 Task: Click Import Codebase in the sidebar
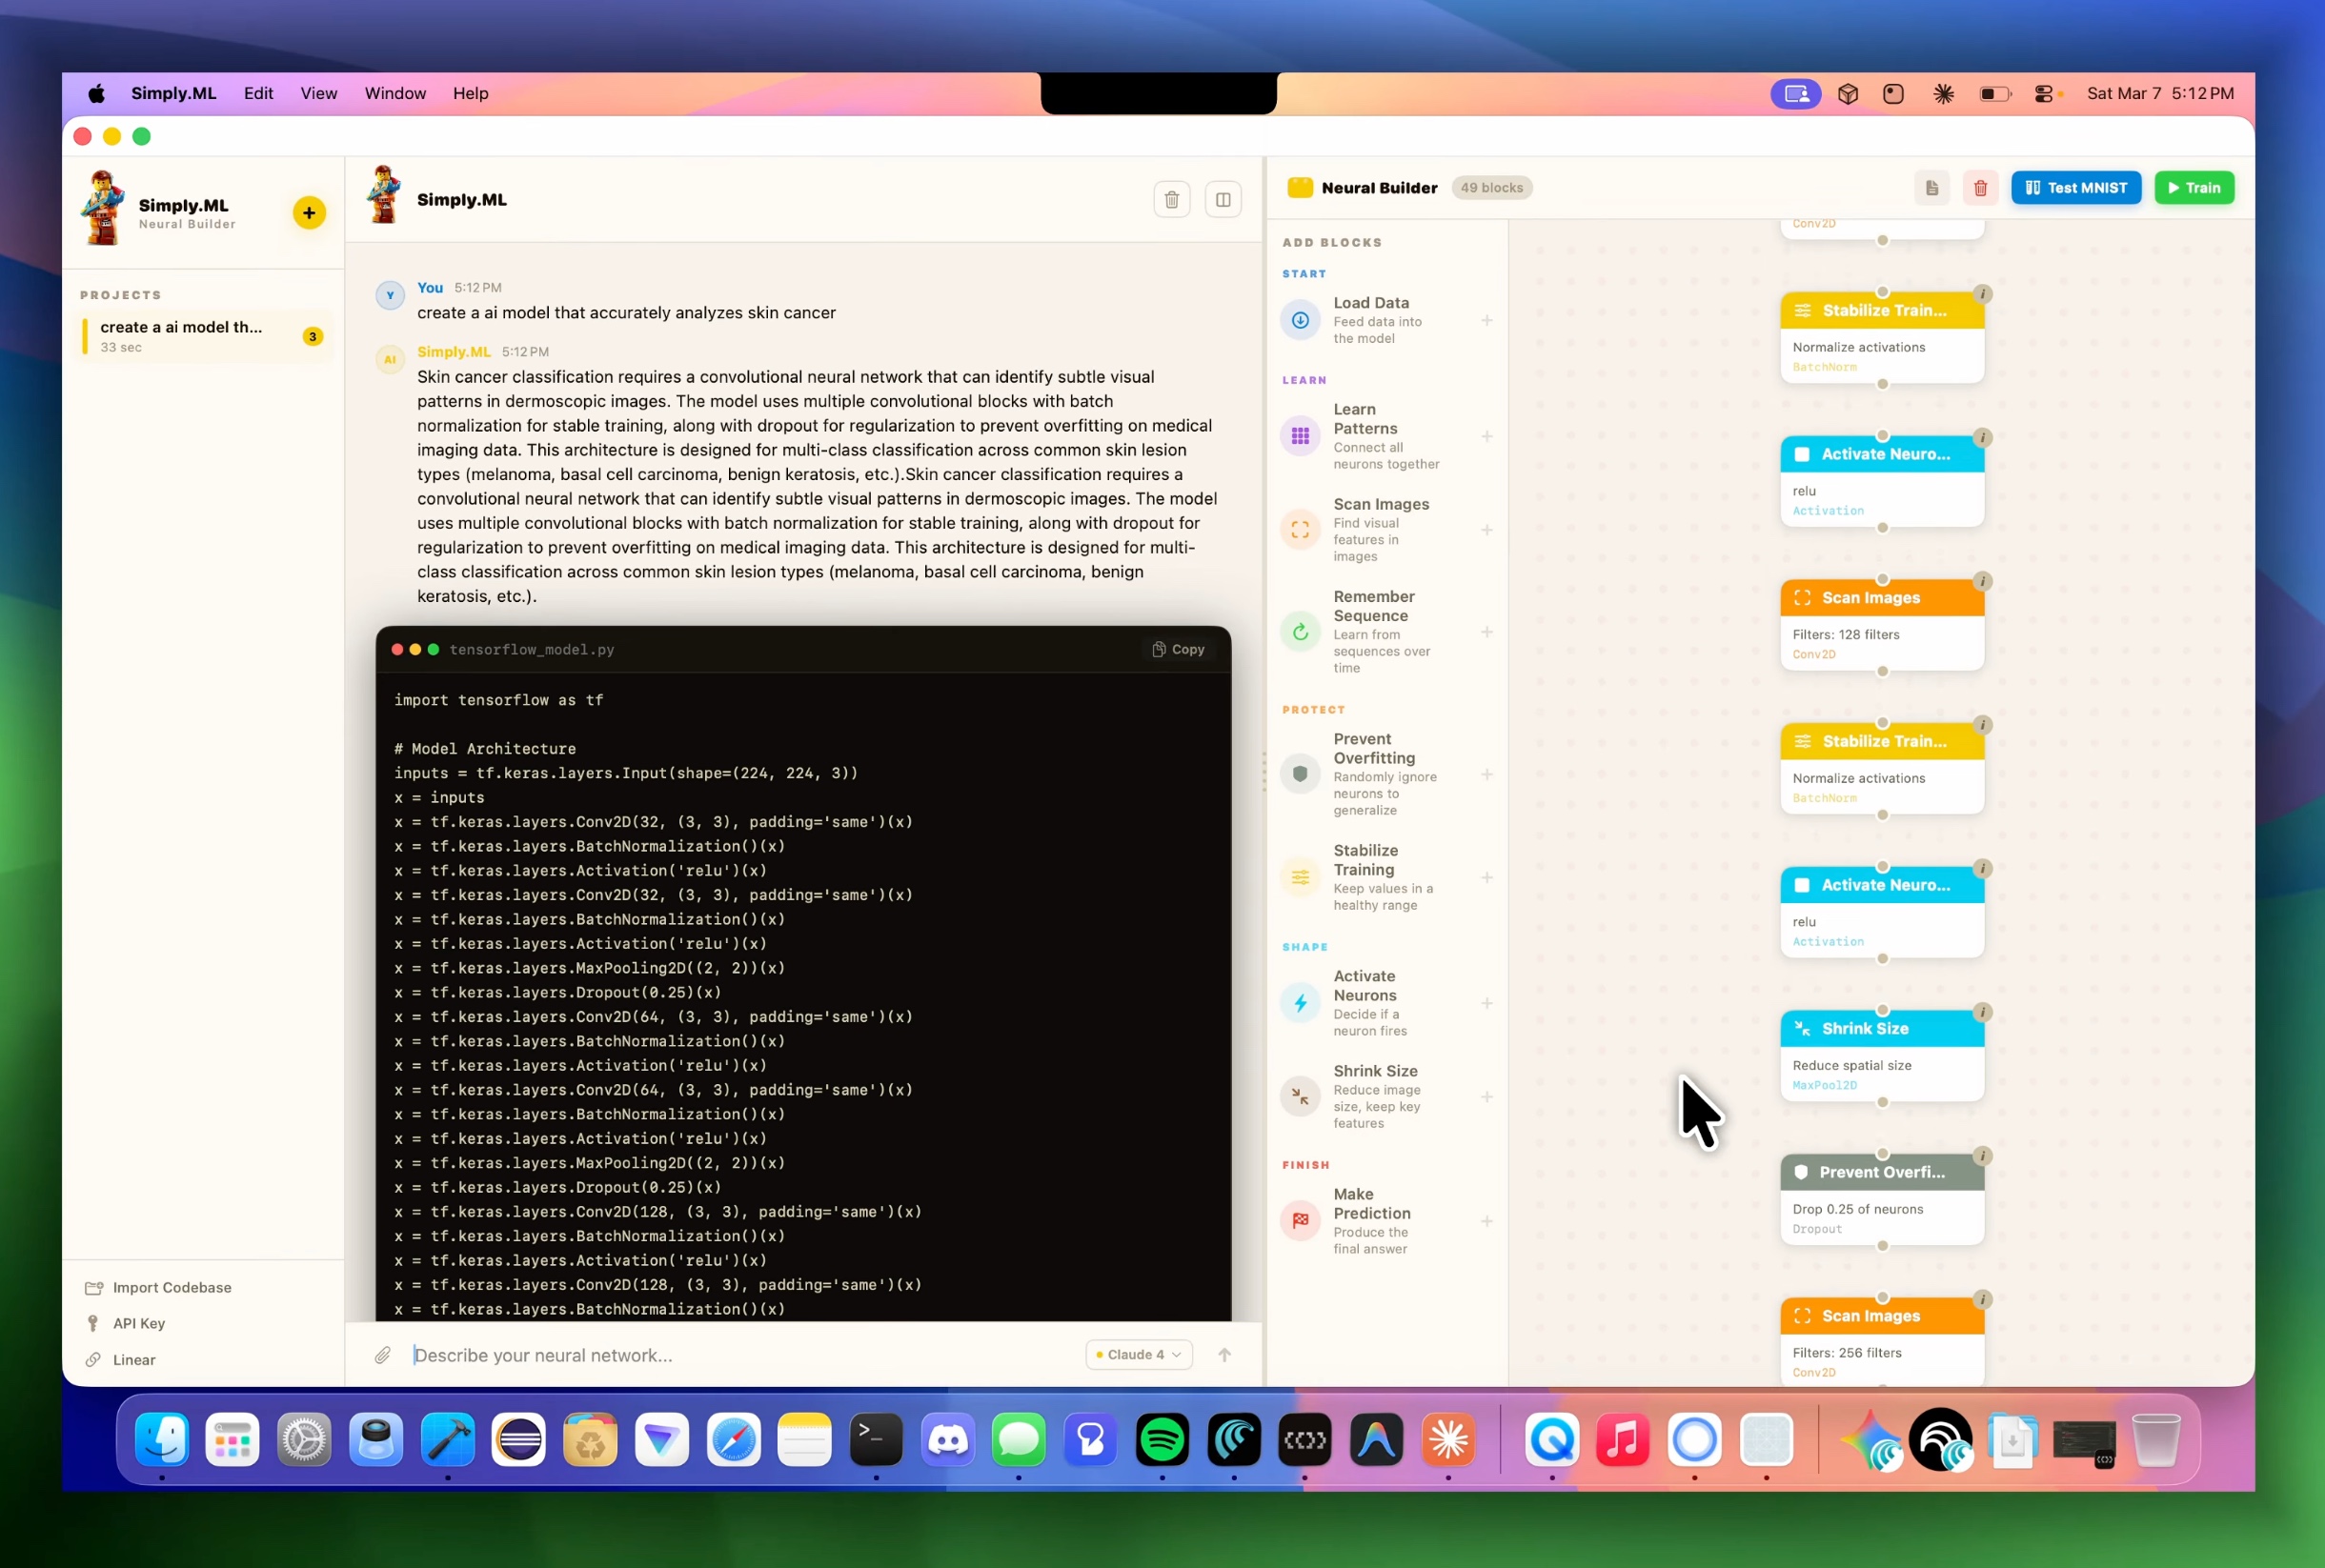point(159,1287)
